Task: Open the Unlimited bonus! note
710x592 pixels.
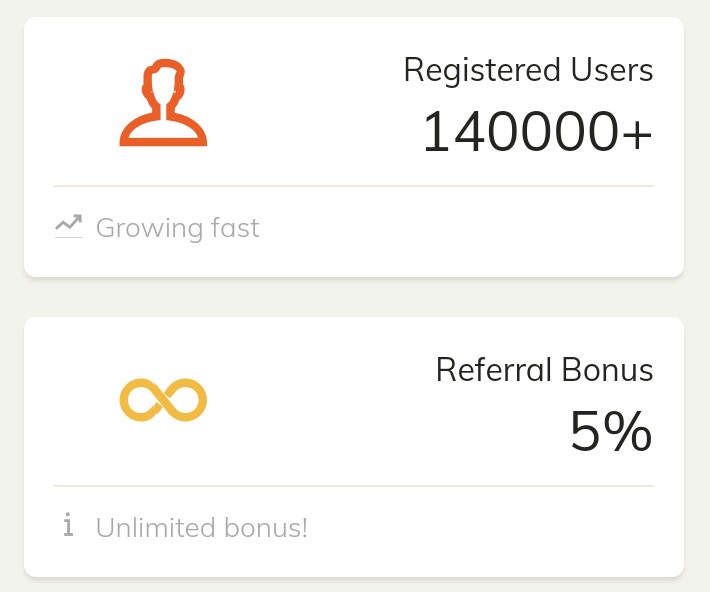Action: 201,527
